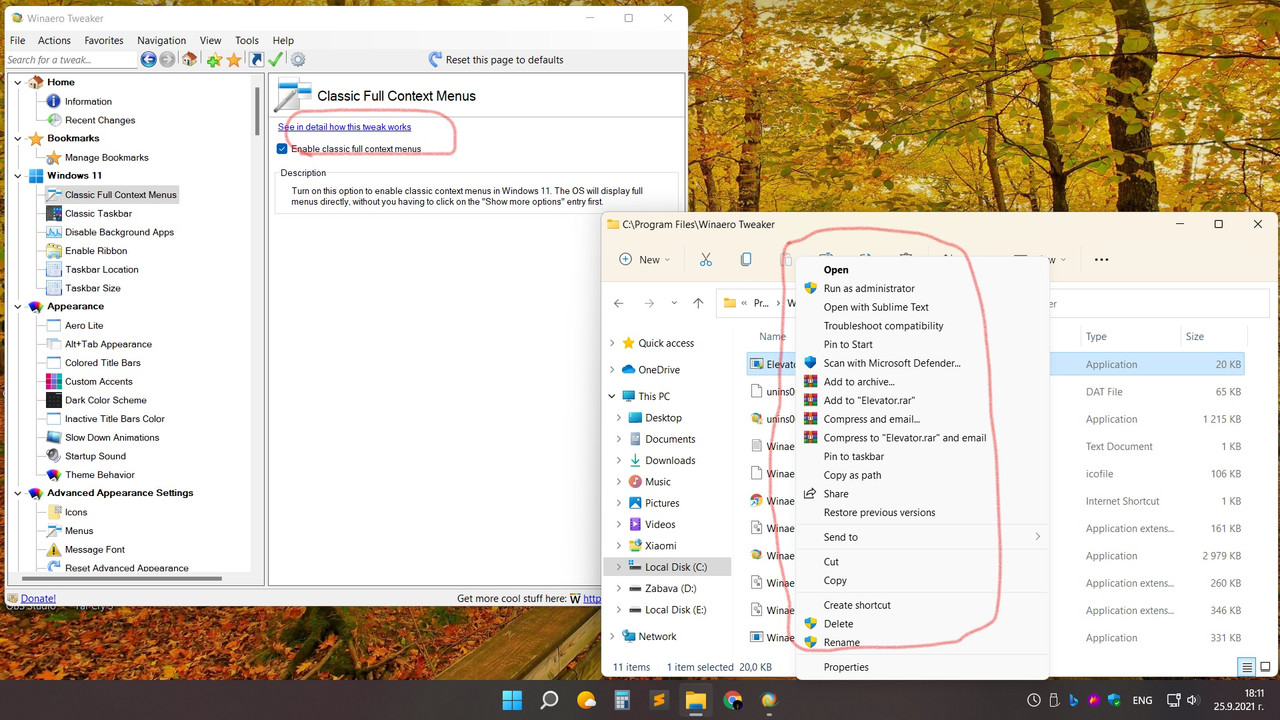Select Classic Taskbar tweak in tree
Image resolution: width=1280 pixels, height=720 pixels.
98,213
